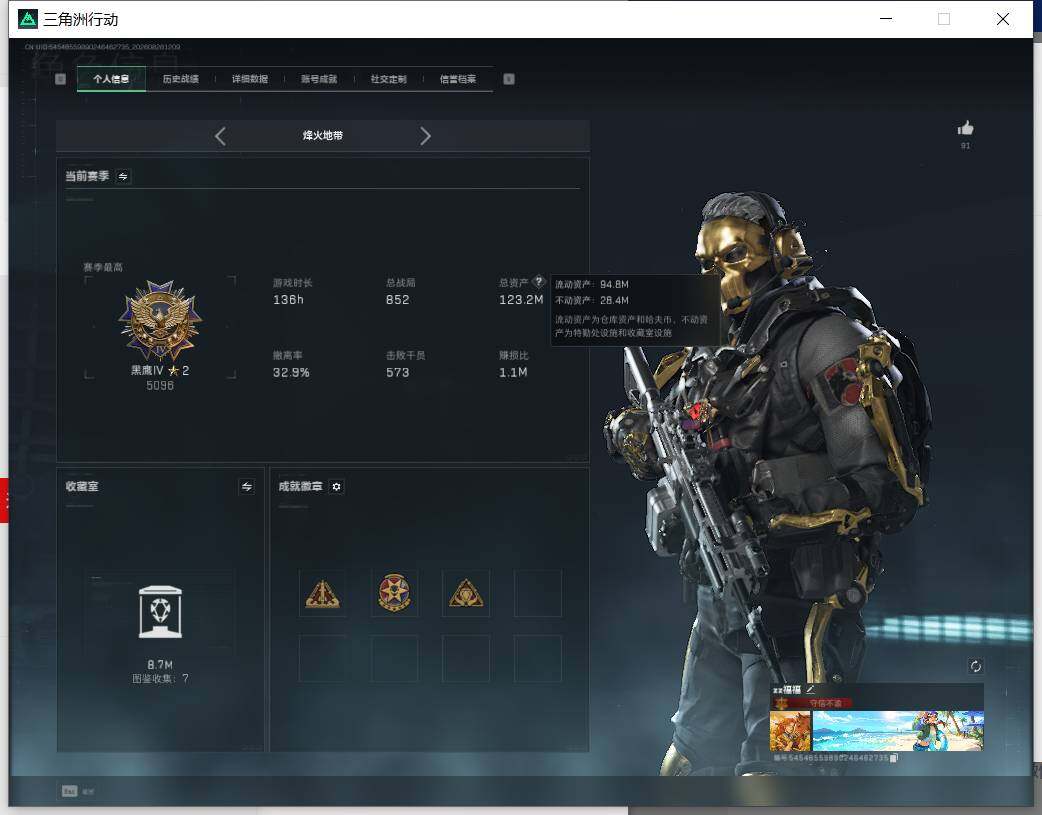Image resolution: width=1042 pixels, height=815 pixels.
Task: Open the 成就徽章 settings gear
Action: click(x=336, y=487)
